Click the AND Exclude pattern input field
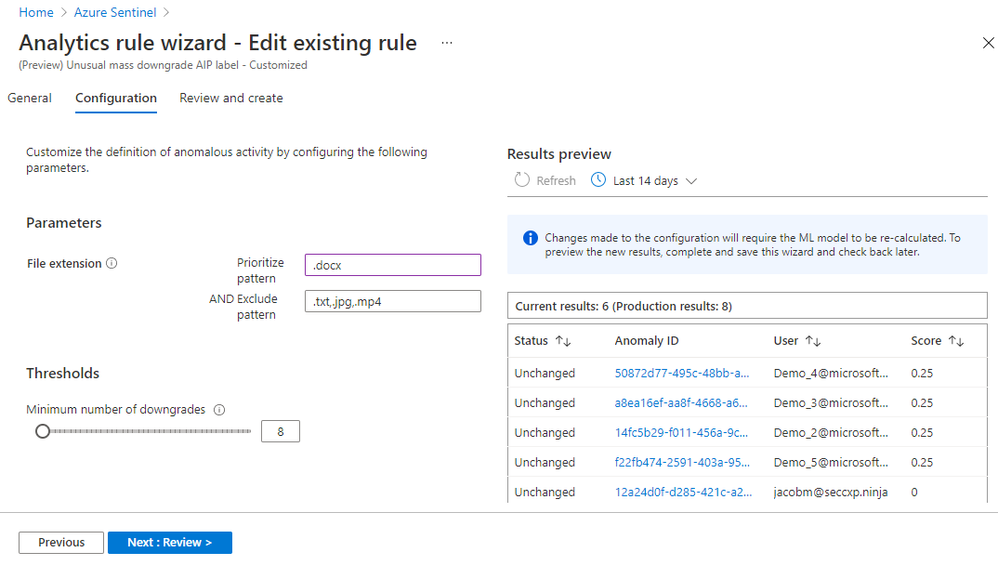The image size is (998, 566). [x=392, y=301]
